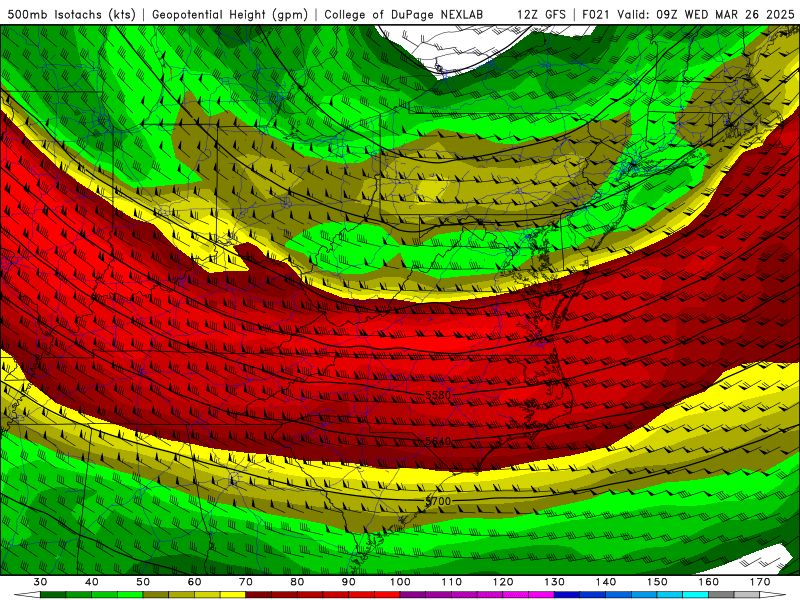Click the "09Z WED MAR 26 2025" valid time

[726, 14]
